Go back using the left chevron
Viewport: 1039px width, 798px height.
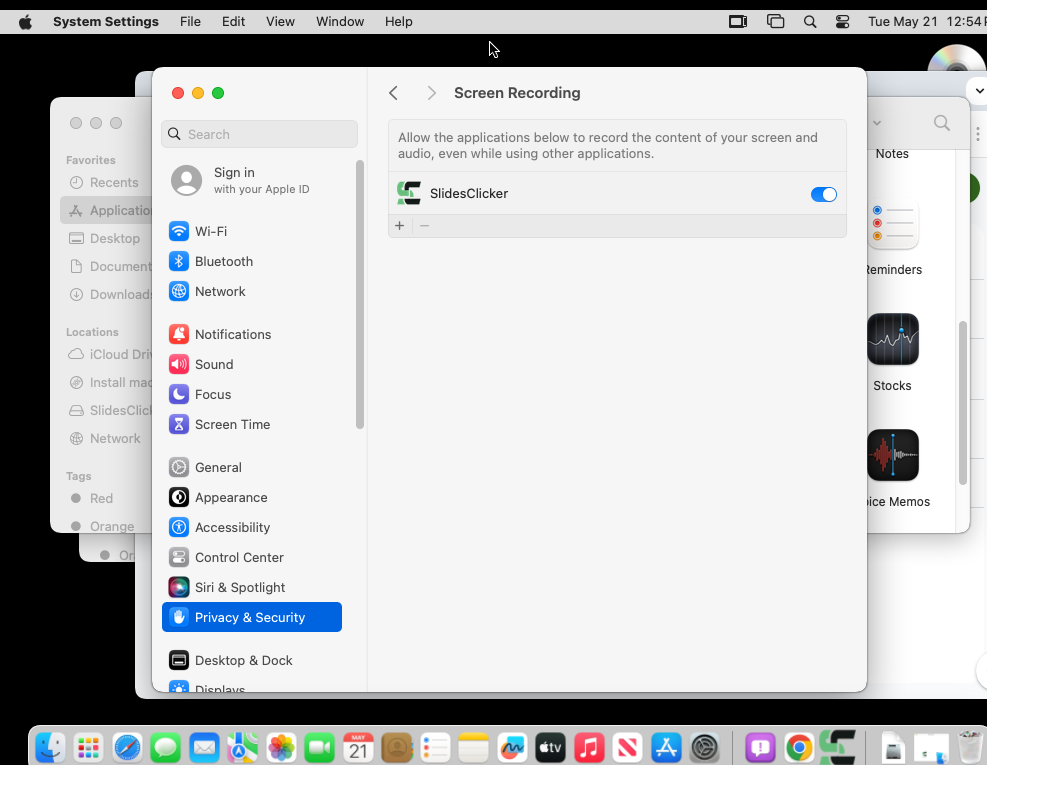click(394, 93)
